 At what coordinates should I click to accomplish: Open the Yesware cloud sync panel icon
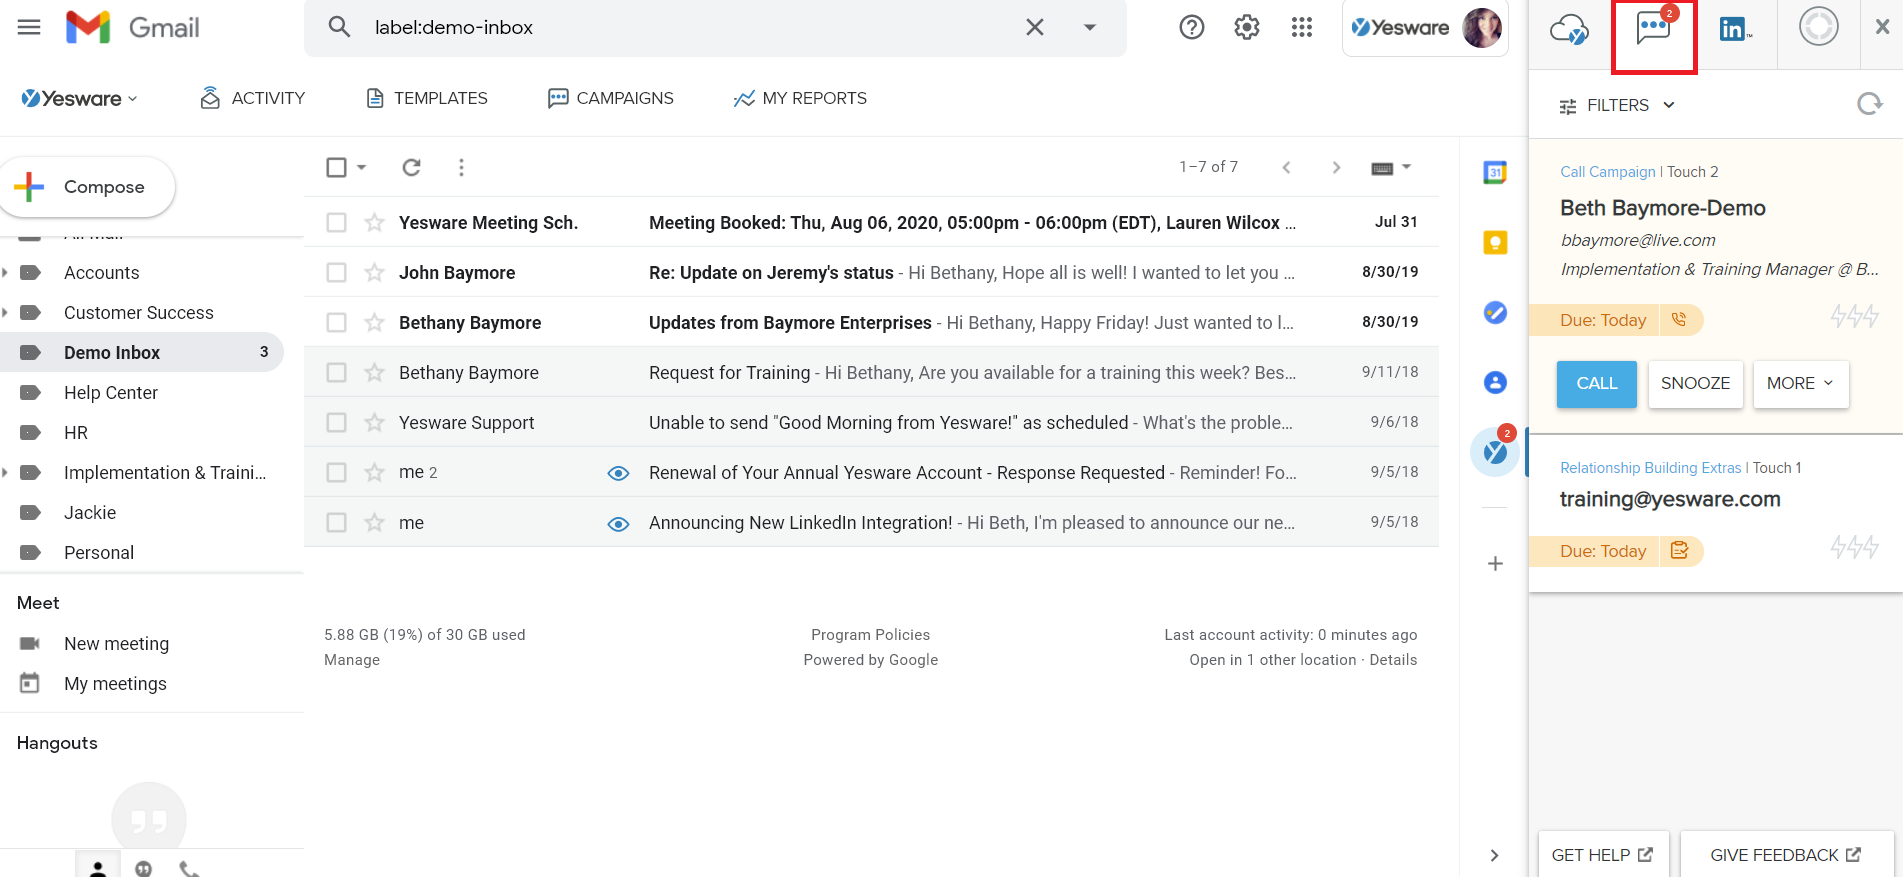(x=1569, y=30)
